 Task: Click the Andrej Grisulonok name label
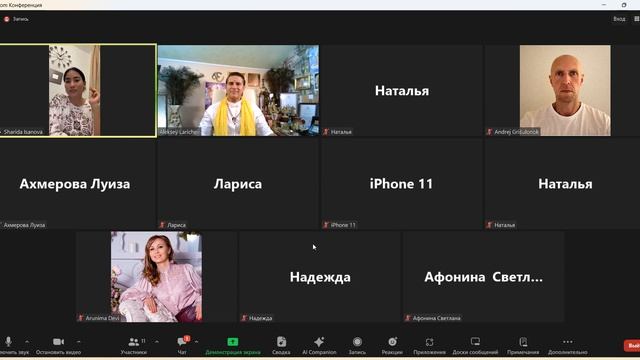click(x=516, y=132)
